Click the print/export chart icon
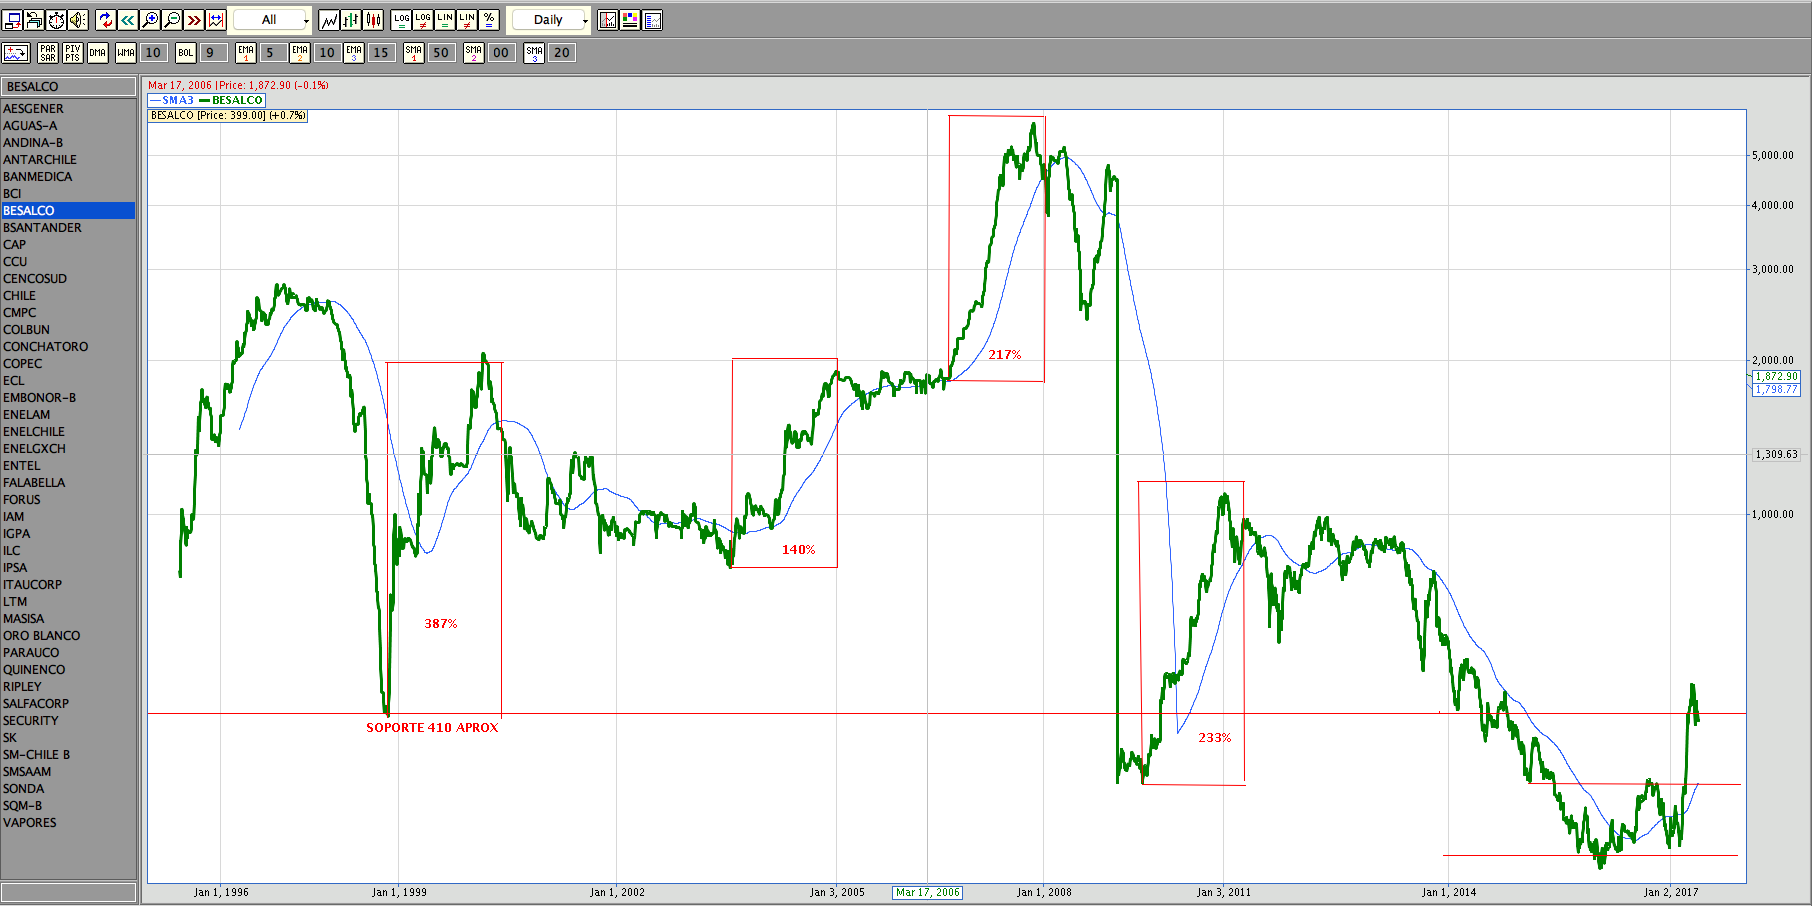The height and width of the screenshot is (906, 1812). 35,20
